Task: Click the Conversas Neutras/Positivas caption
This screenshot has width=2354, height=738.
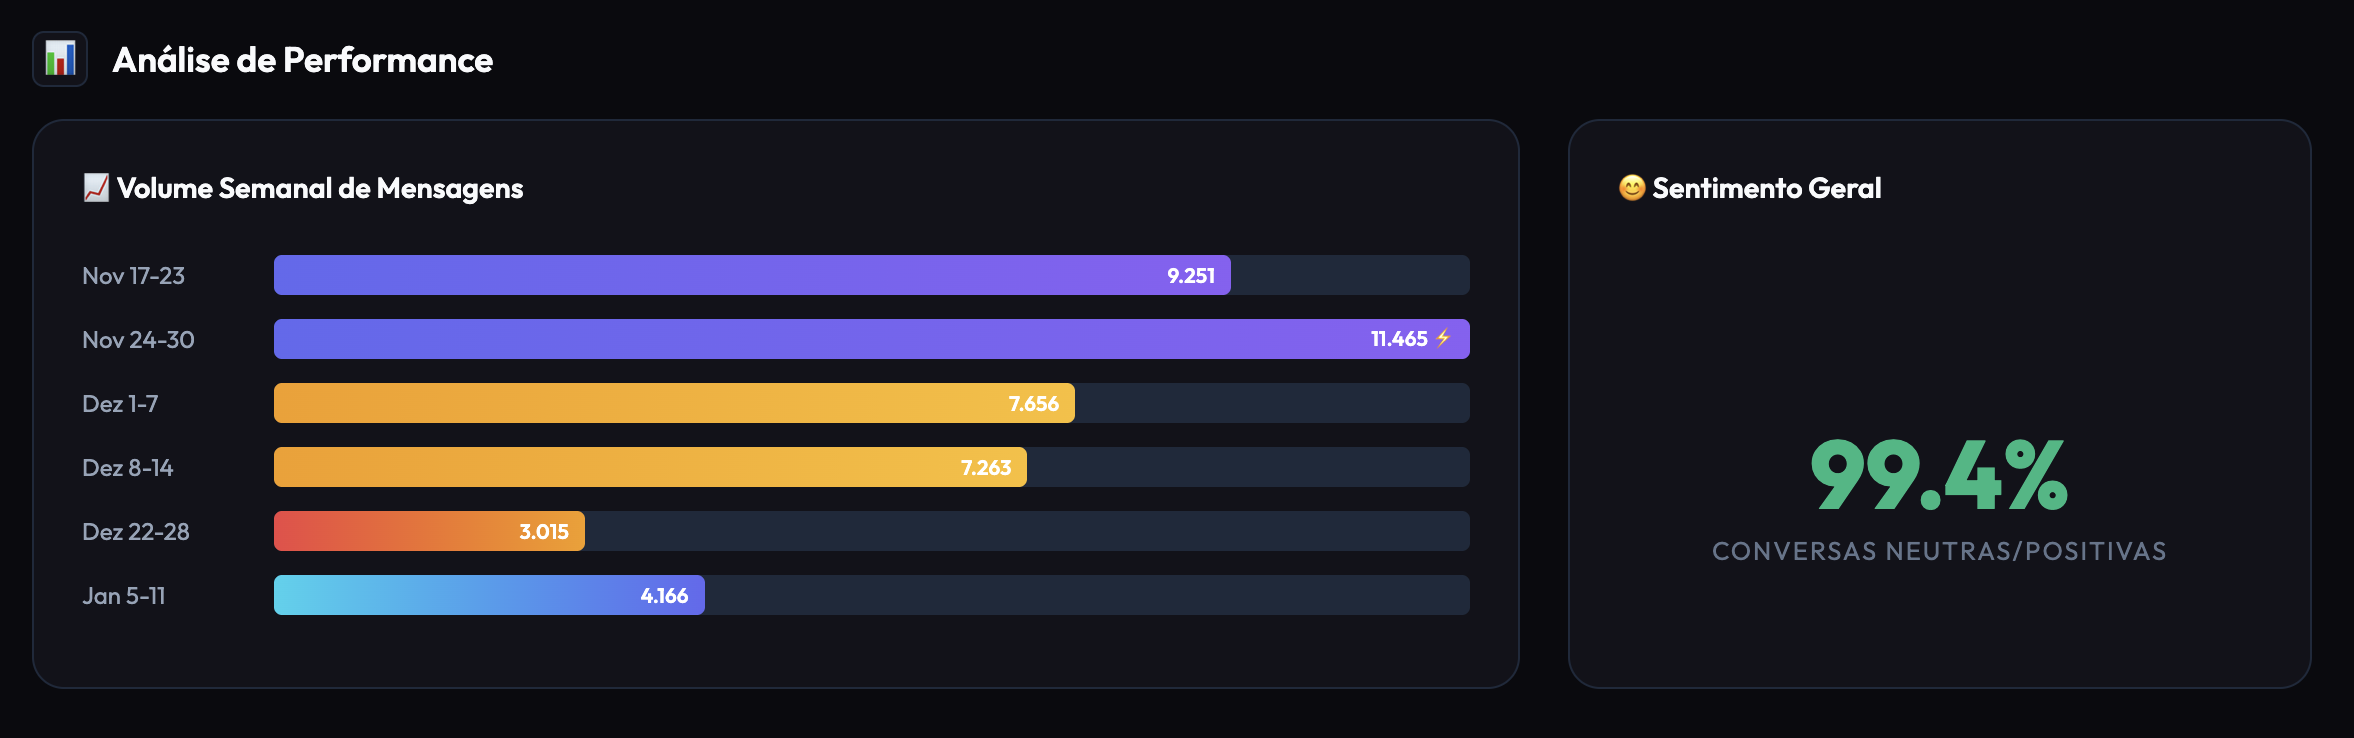Action: pos(1939,551)
